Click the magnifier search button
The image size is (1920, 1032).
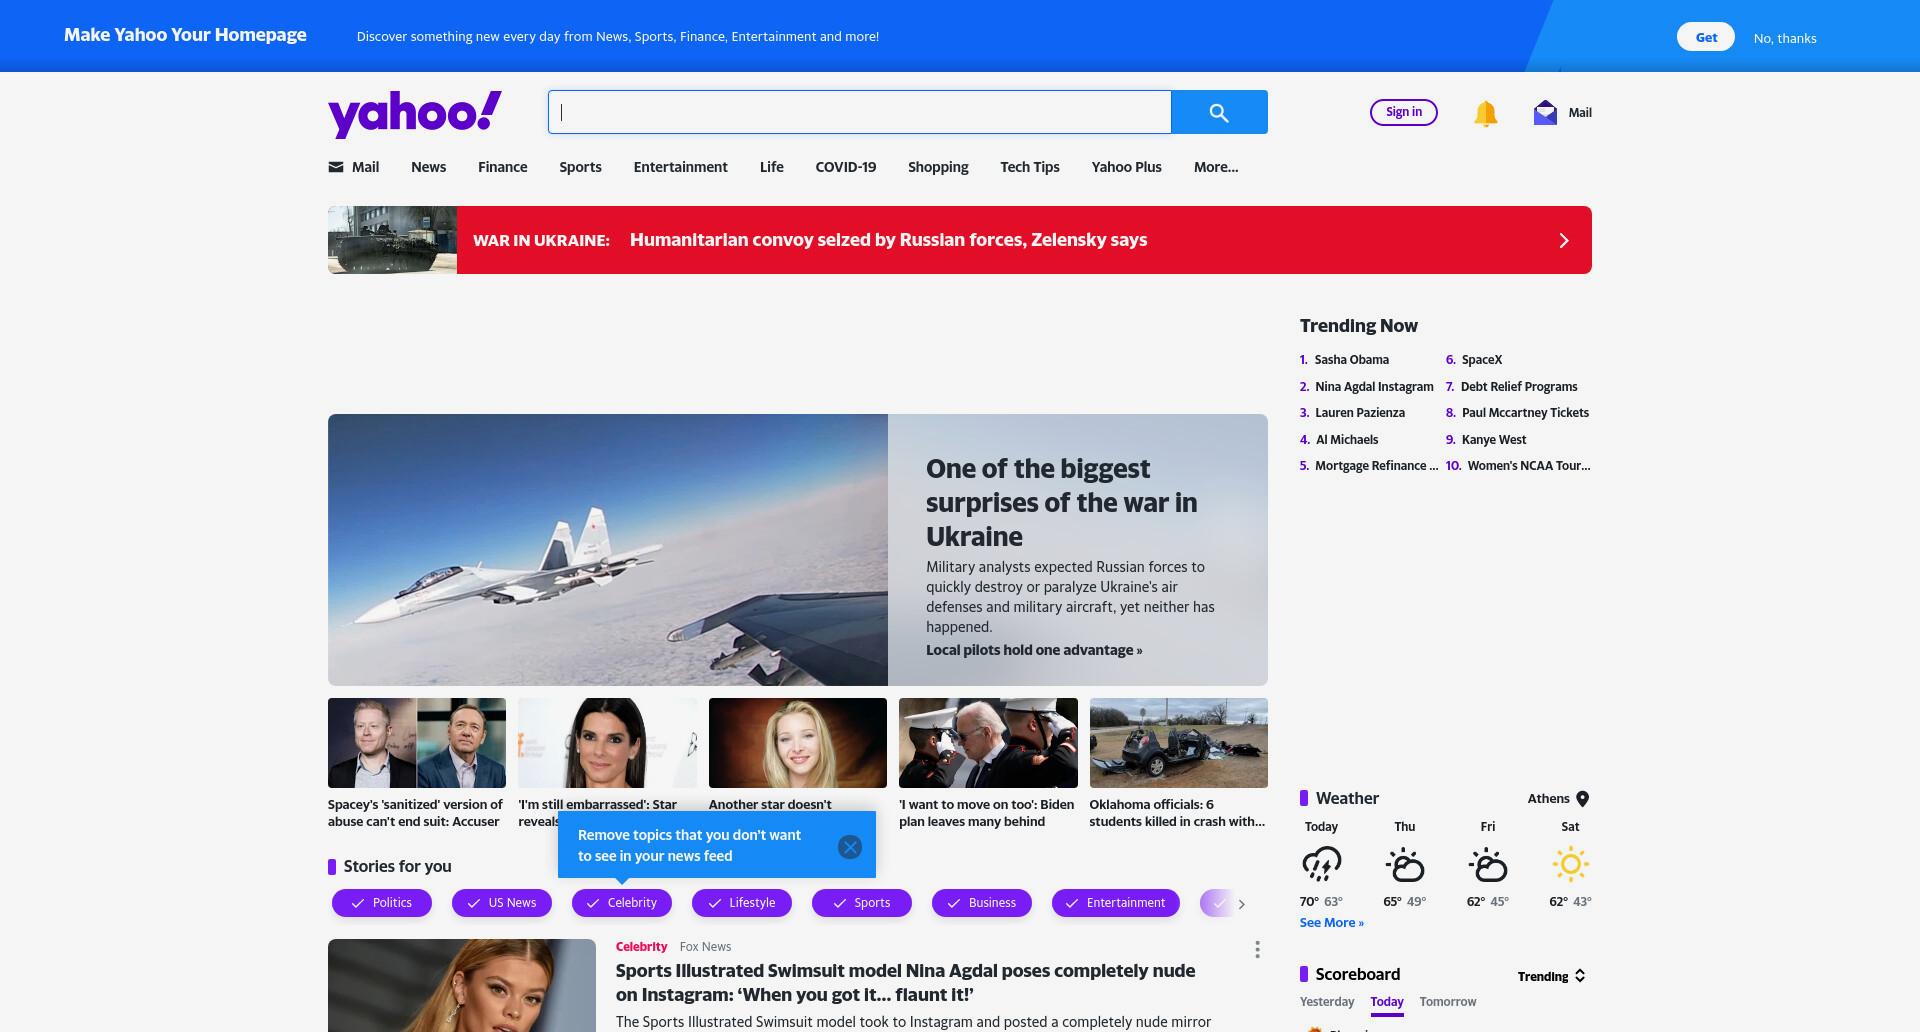point(1219,112)
